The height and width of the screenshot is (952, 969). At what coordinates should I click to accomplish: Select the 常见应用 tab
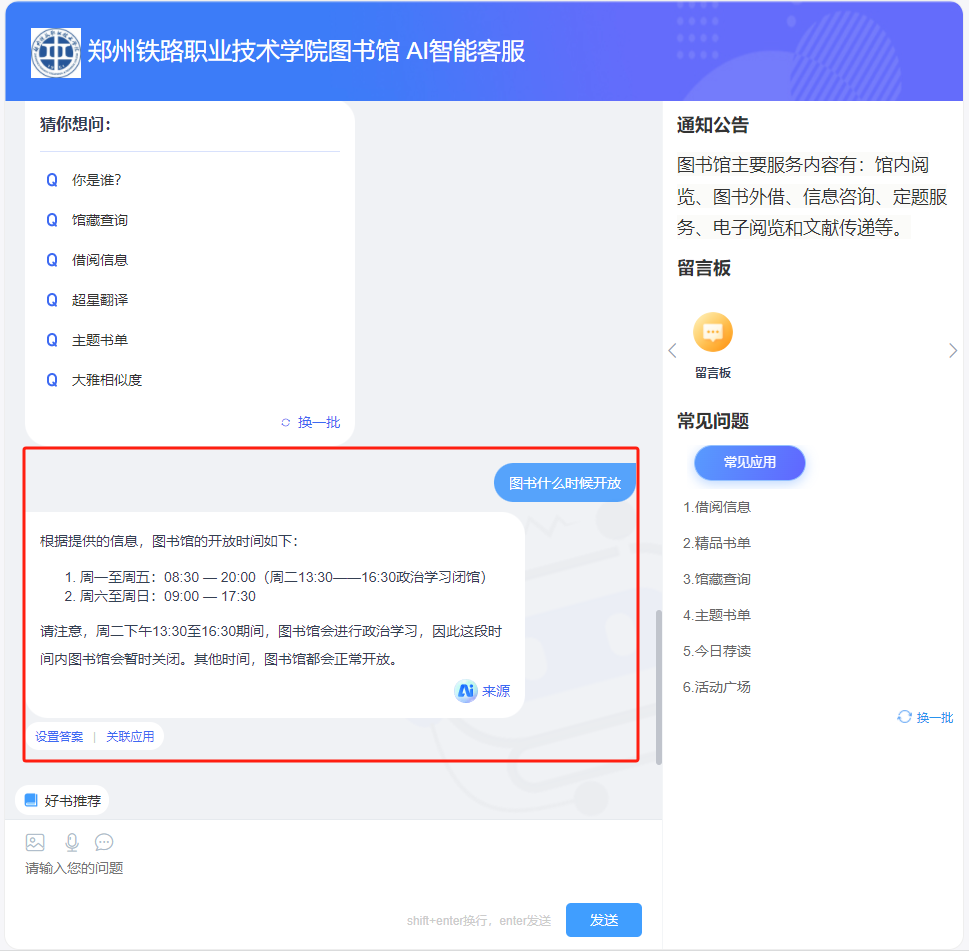749,462
